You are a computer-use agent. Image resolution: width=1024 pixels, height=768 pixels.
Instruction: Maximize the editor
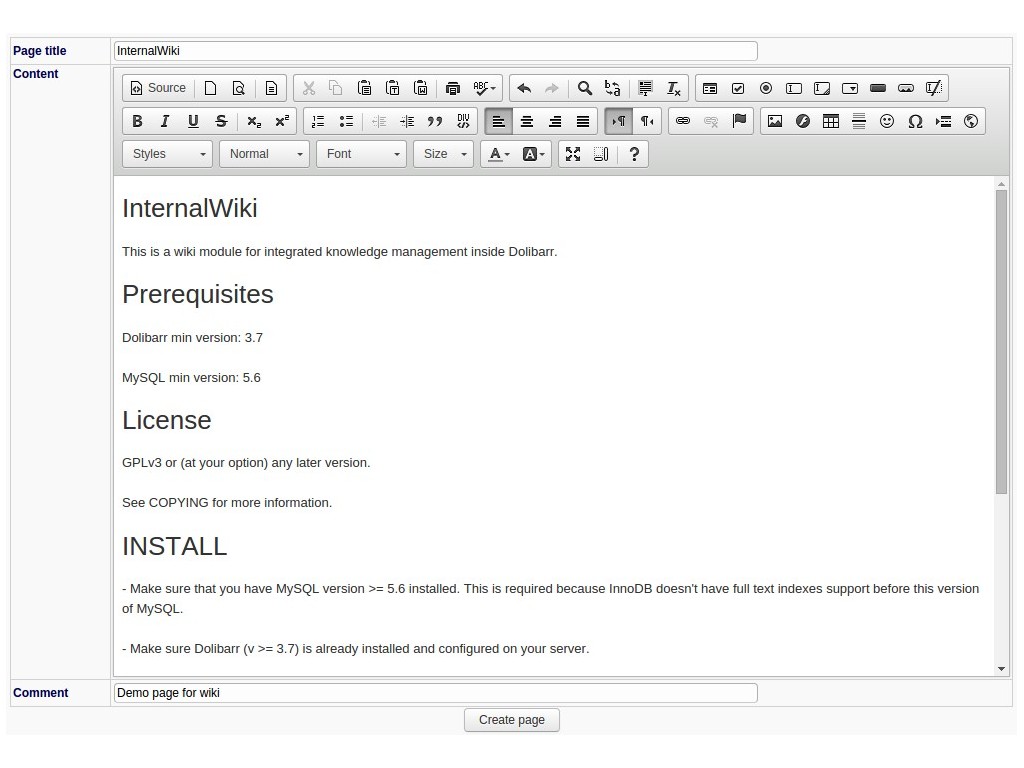click(x=573, y=154)
